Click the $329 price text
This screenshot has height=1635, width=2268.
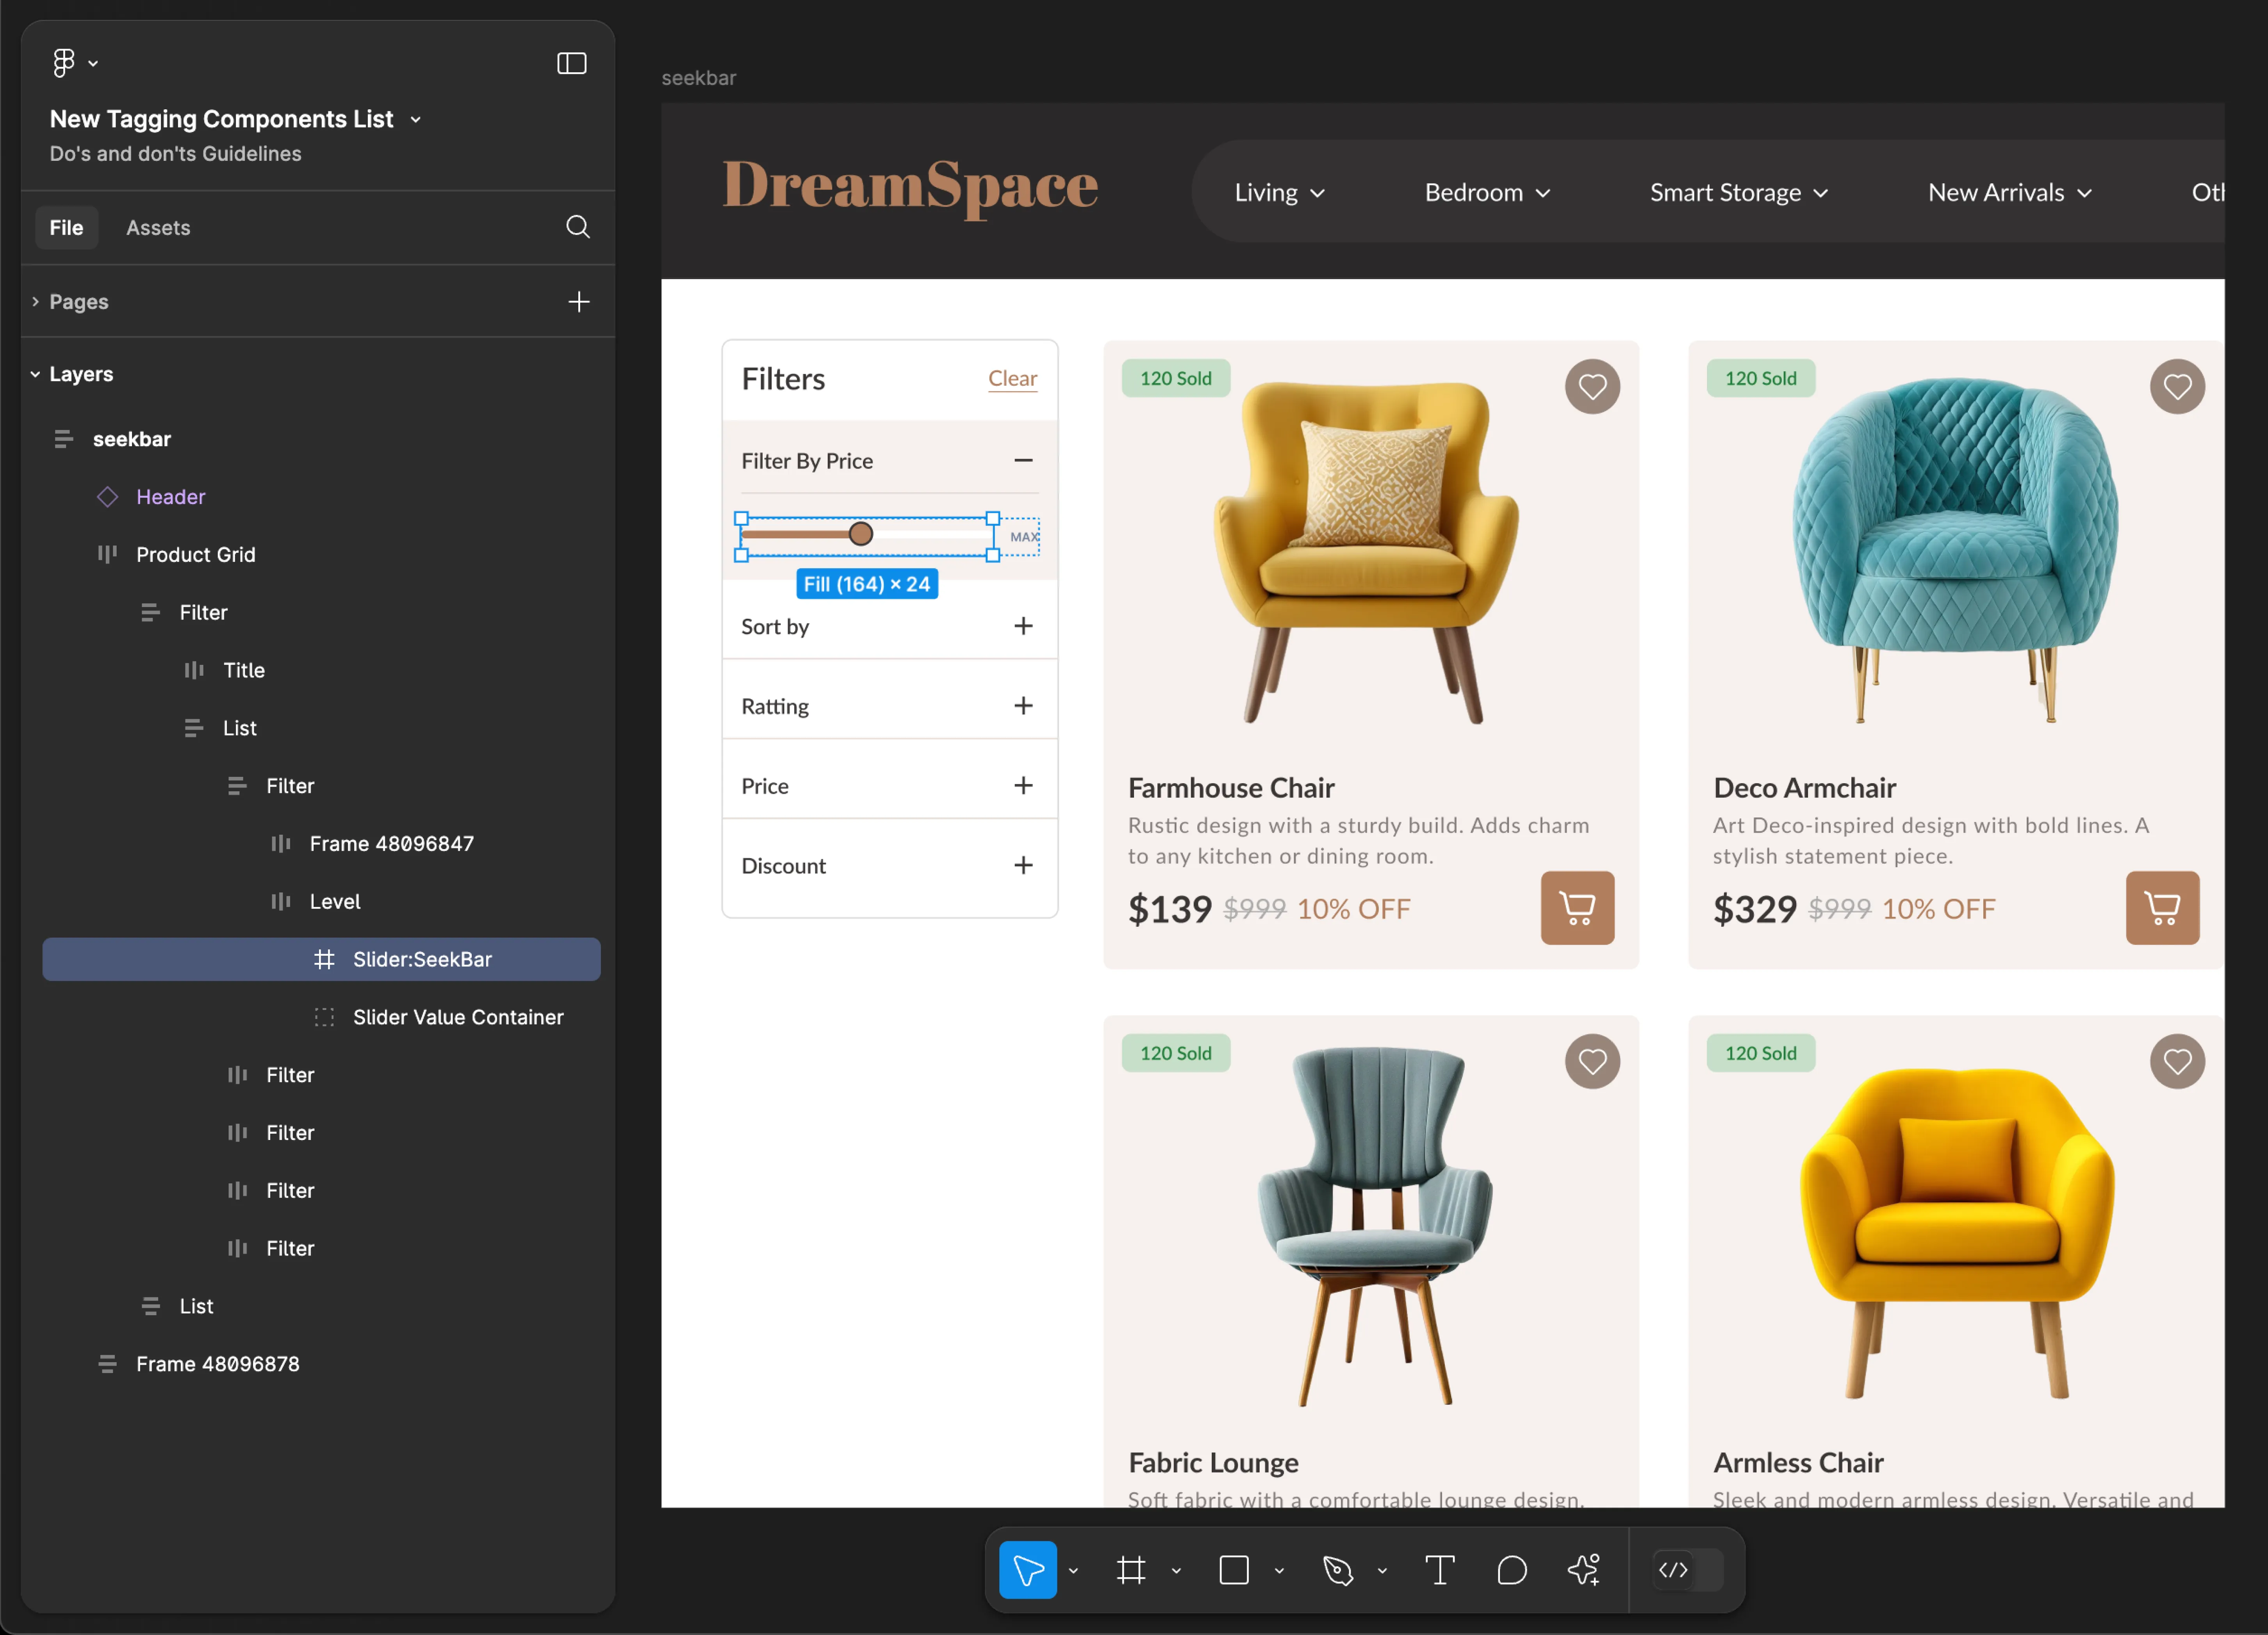[1754, 909]
